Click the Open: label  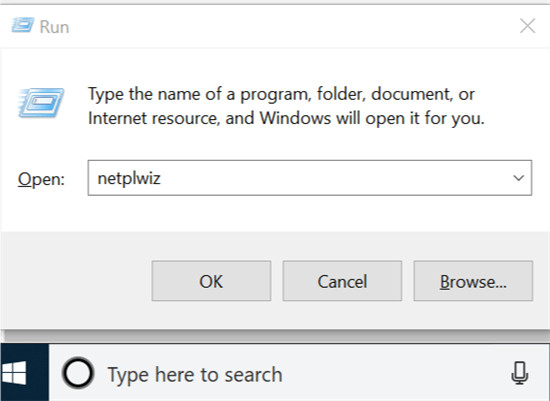click(x=41, y=179)
